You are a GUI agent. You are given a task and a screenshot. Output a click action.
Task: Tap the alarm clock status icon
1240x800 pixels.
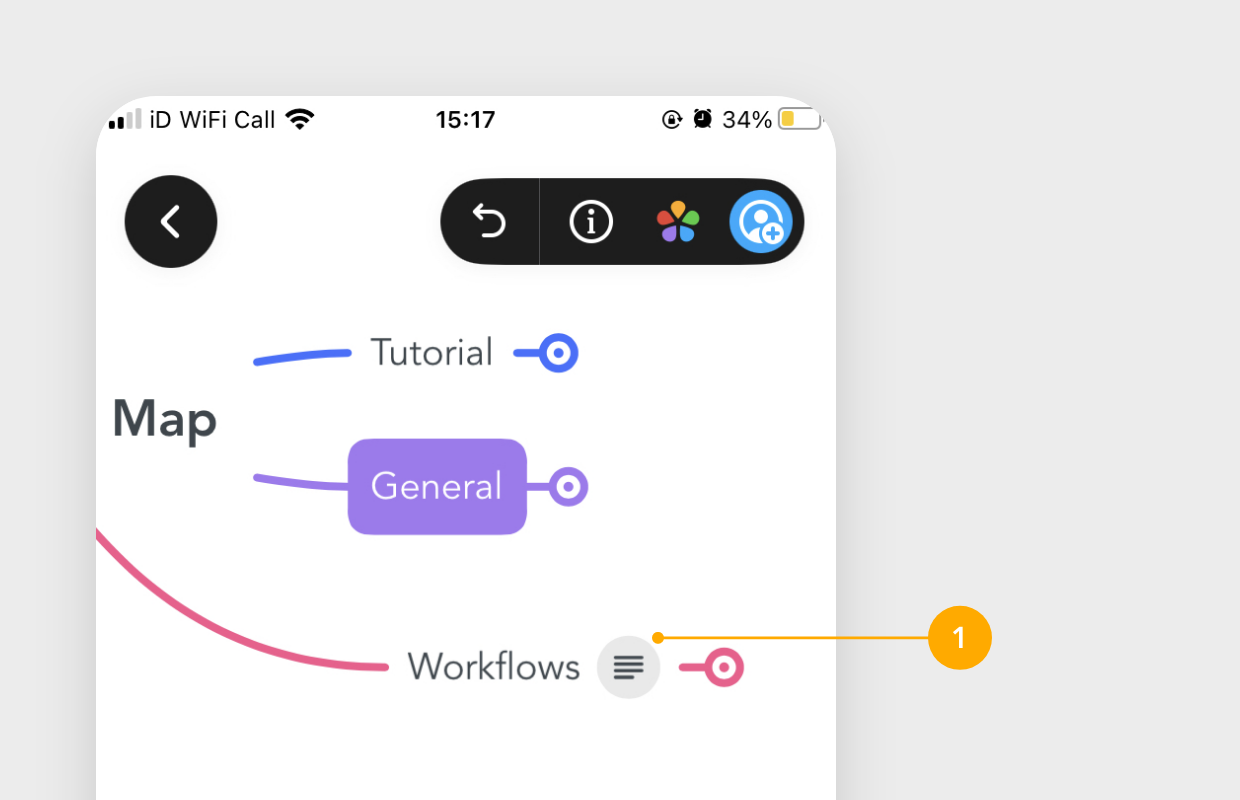703,120
